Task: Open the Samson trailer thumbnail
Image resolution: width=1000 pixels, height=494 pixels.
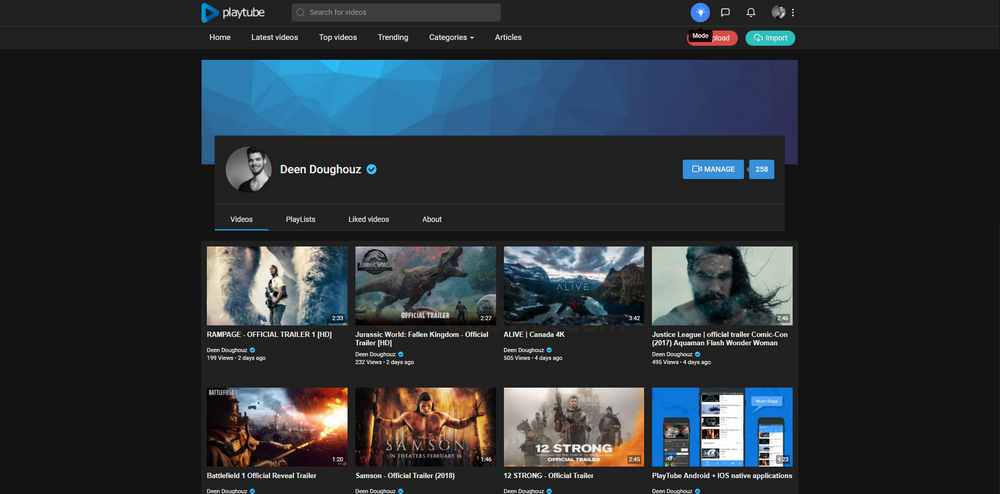Action: pos(425,427)
